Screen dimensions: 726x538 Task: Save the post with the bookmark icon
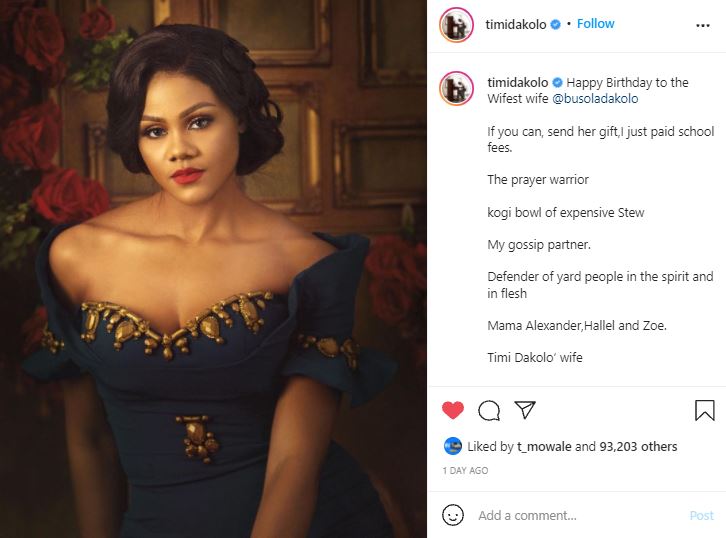704,410
